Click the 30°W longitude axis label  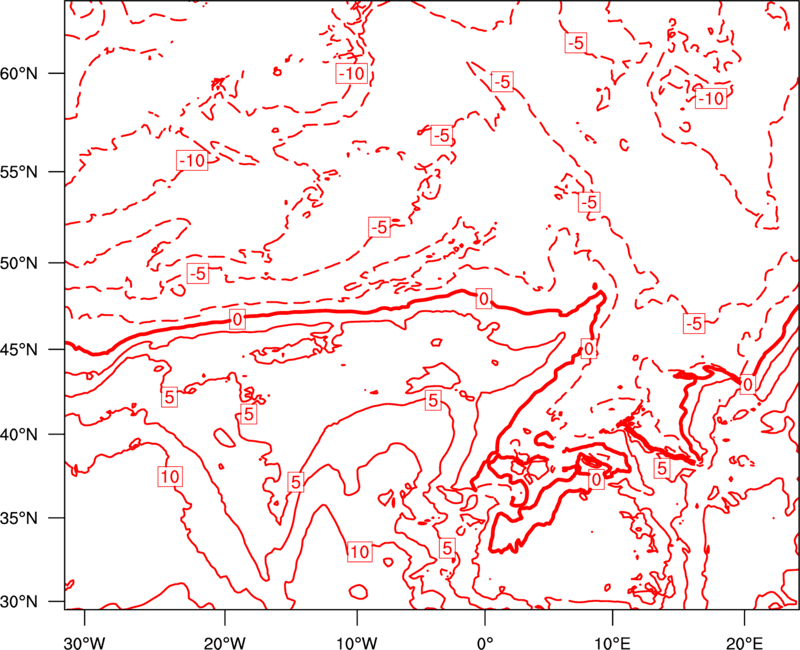pyautogui.click(x=84, y=642)
